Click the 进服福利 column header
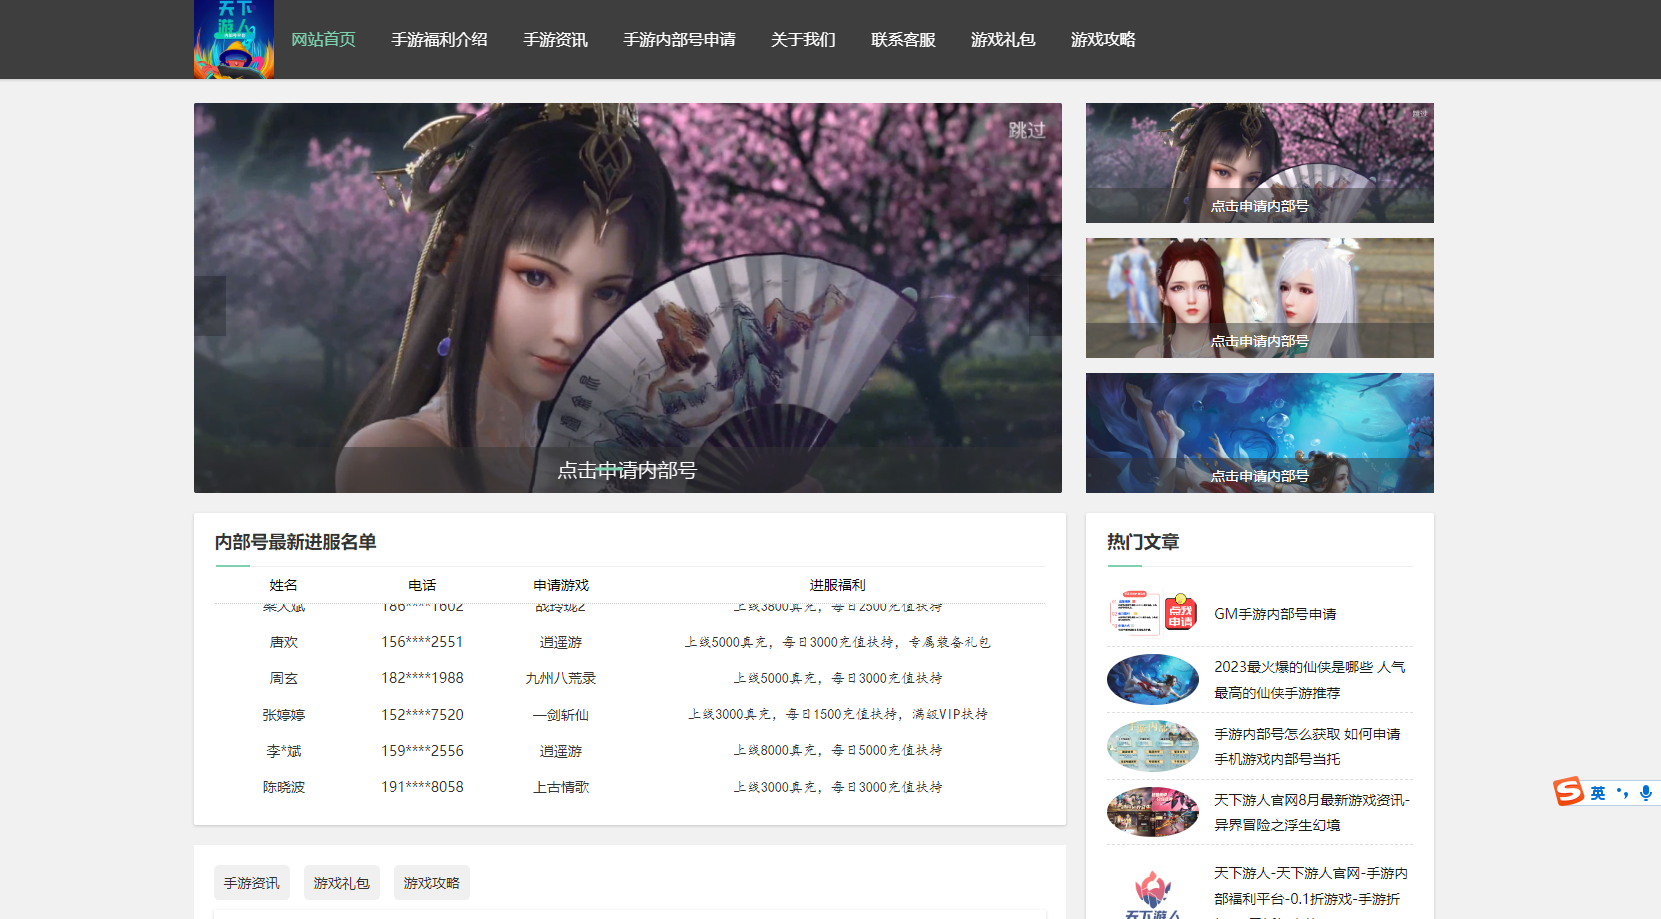This screenshot has height=919, width=1661. (838, 585)
